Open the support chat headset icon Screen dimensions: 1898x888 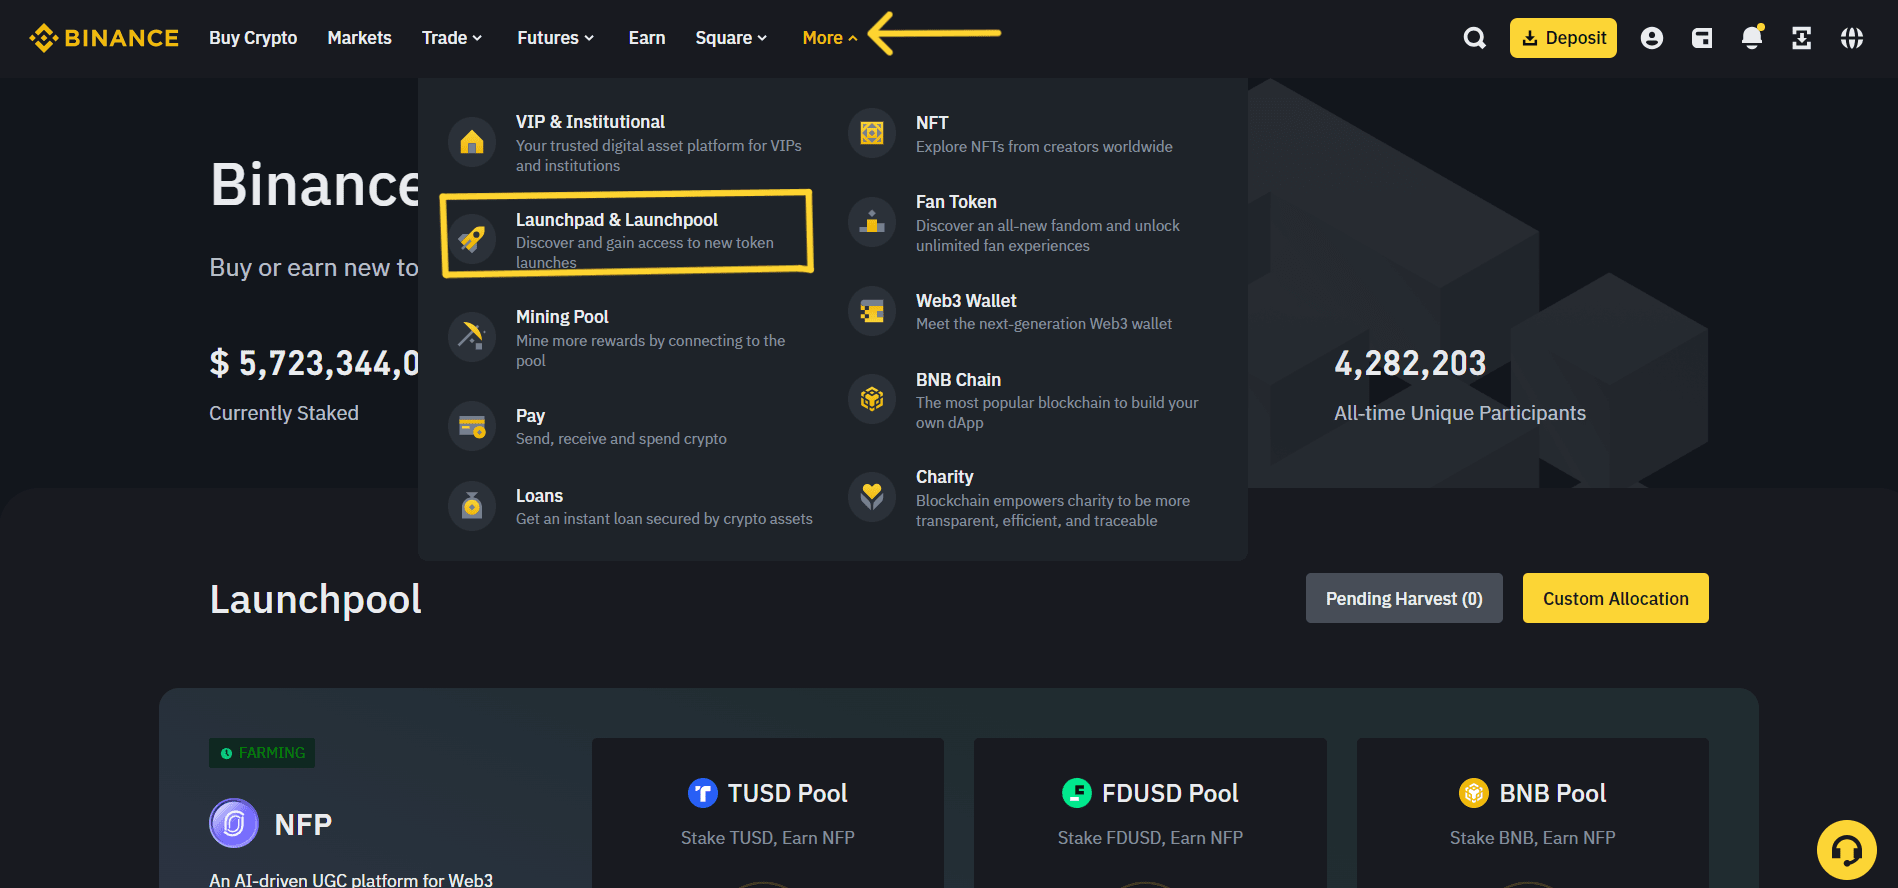[1847, 850]
